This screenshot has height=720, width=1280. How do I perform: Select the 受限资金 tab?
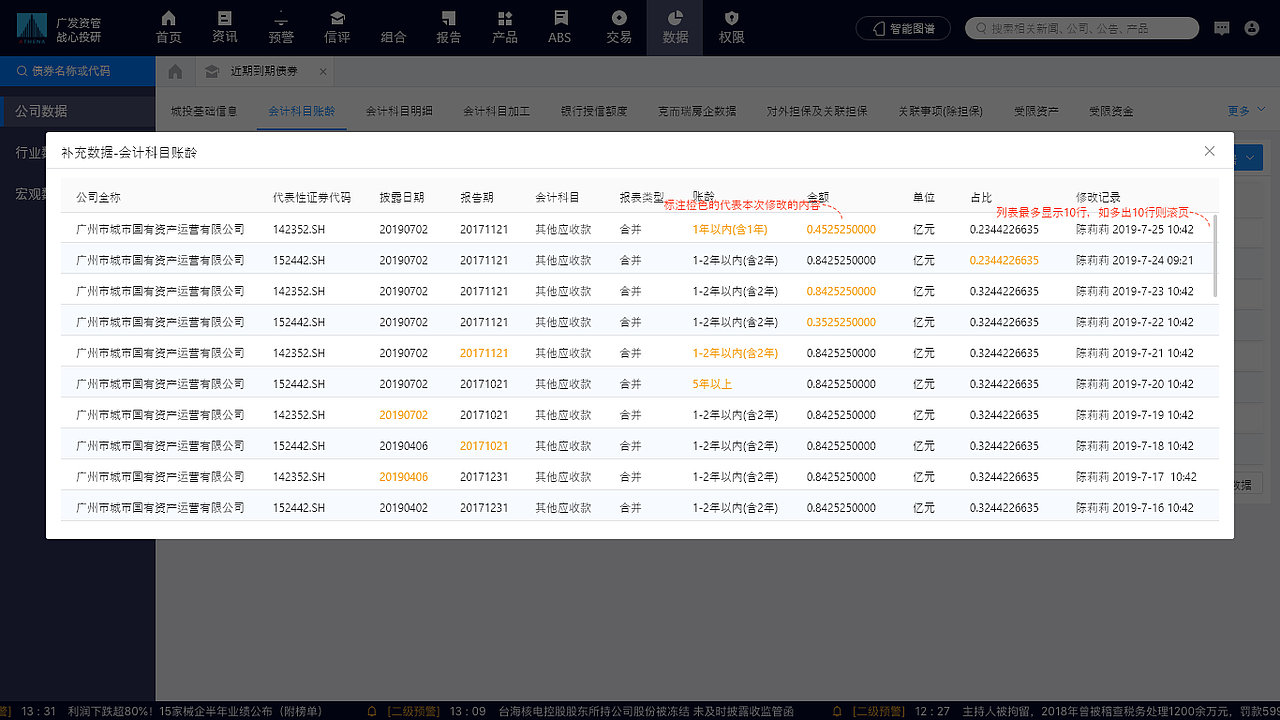click(1111, 111)
